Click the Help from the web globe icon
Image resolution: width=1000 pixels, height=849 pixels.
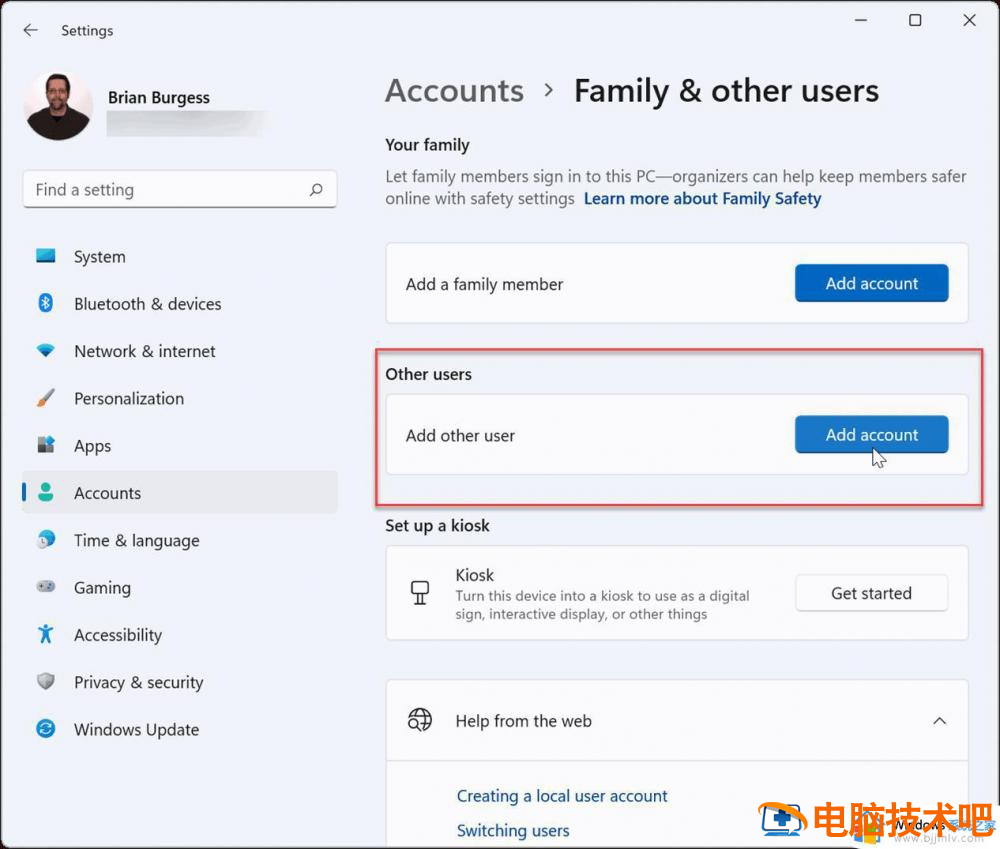click(x=420, y=720)
